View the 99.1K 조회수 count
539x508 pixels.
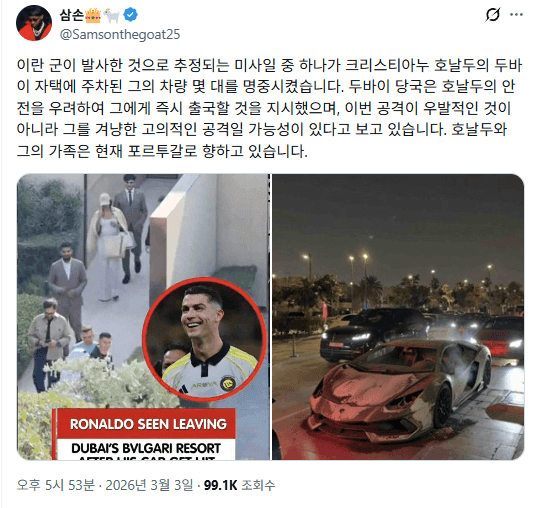[240, 485]
